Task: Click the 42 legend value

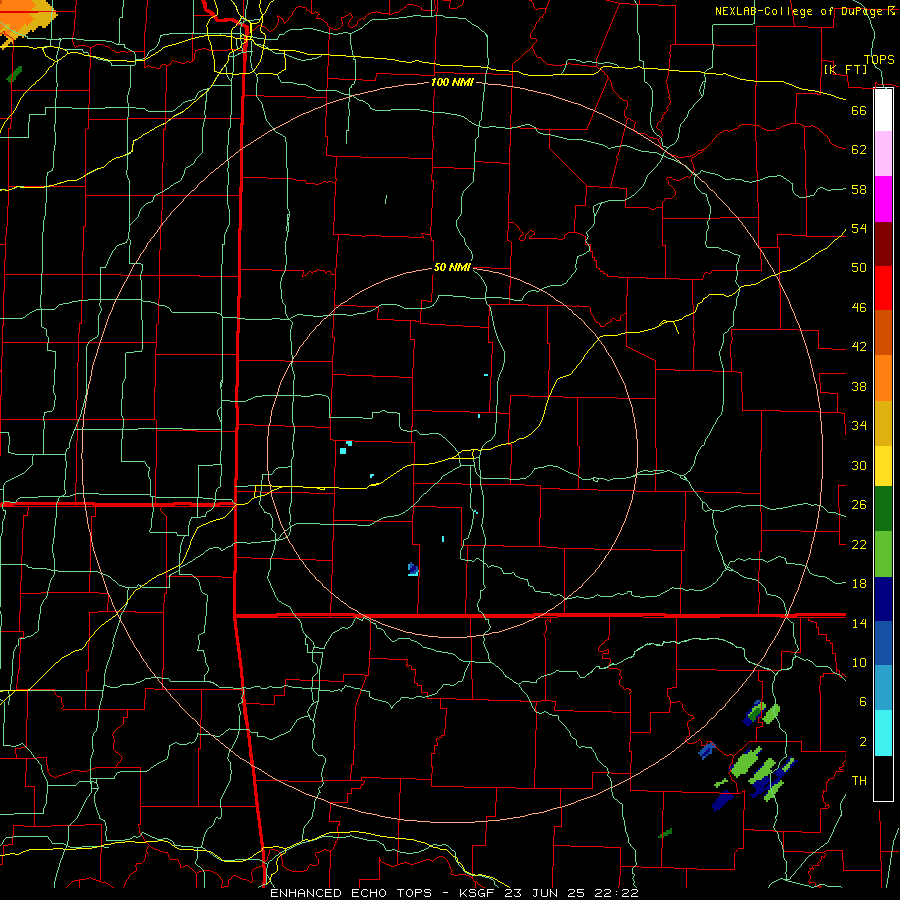Action: [859, 346]
